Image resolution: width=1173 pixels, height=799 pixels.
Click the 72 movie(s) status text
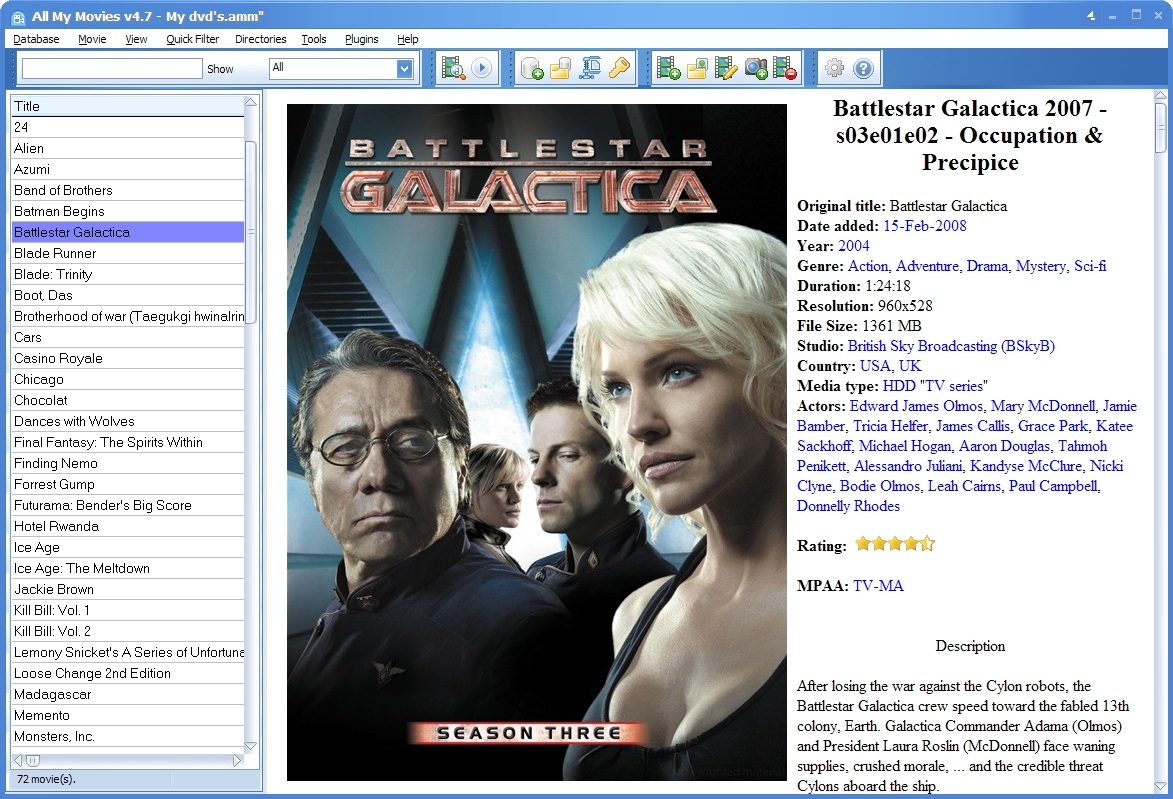click(x=46, y=779)
